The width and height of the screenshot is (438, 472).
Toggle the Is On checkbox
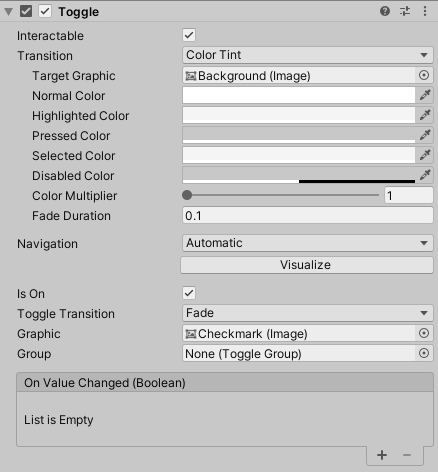point(189,293)
